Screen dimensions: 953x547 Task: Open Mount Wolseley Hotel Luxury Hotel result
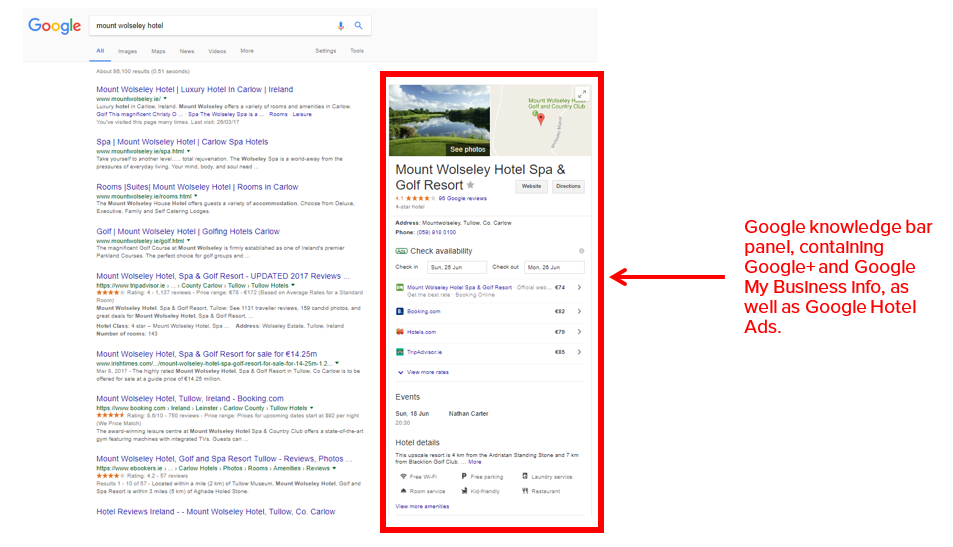194,89
